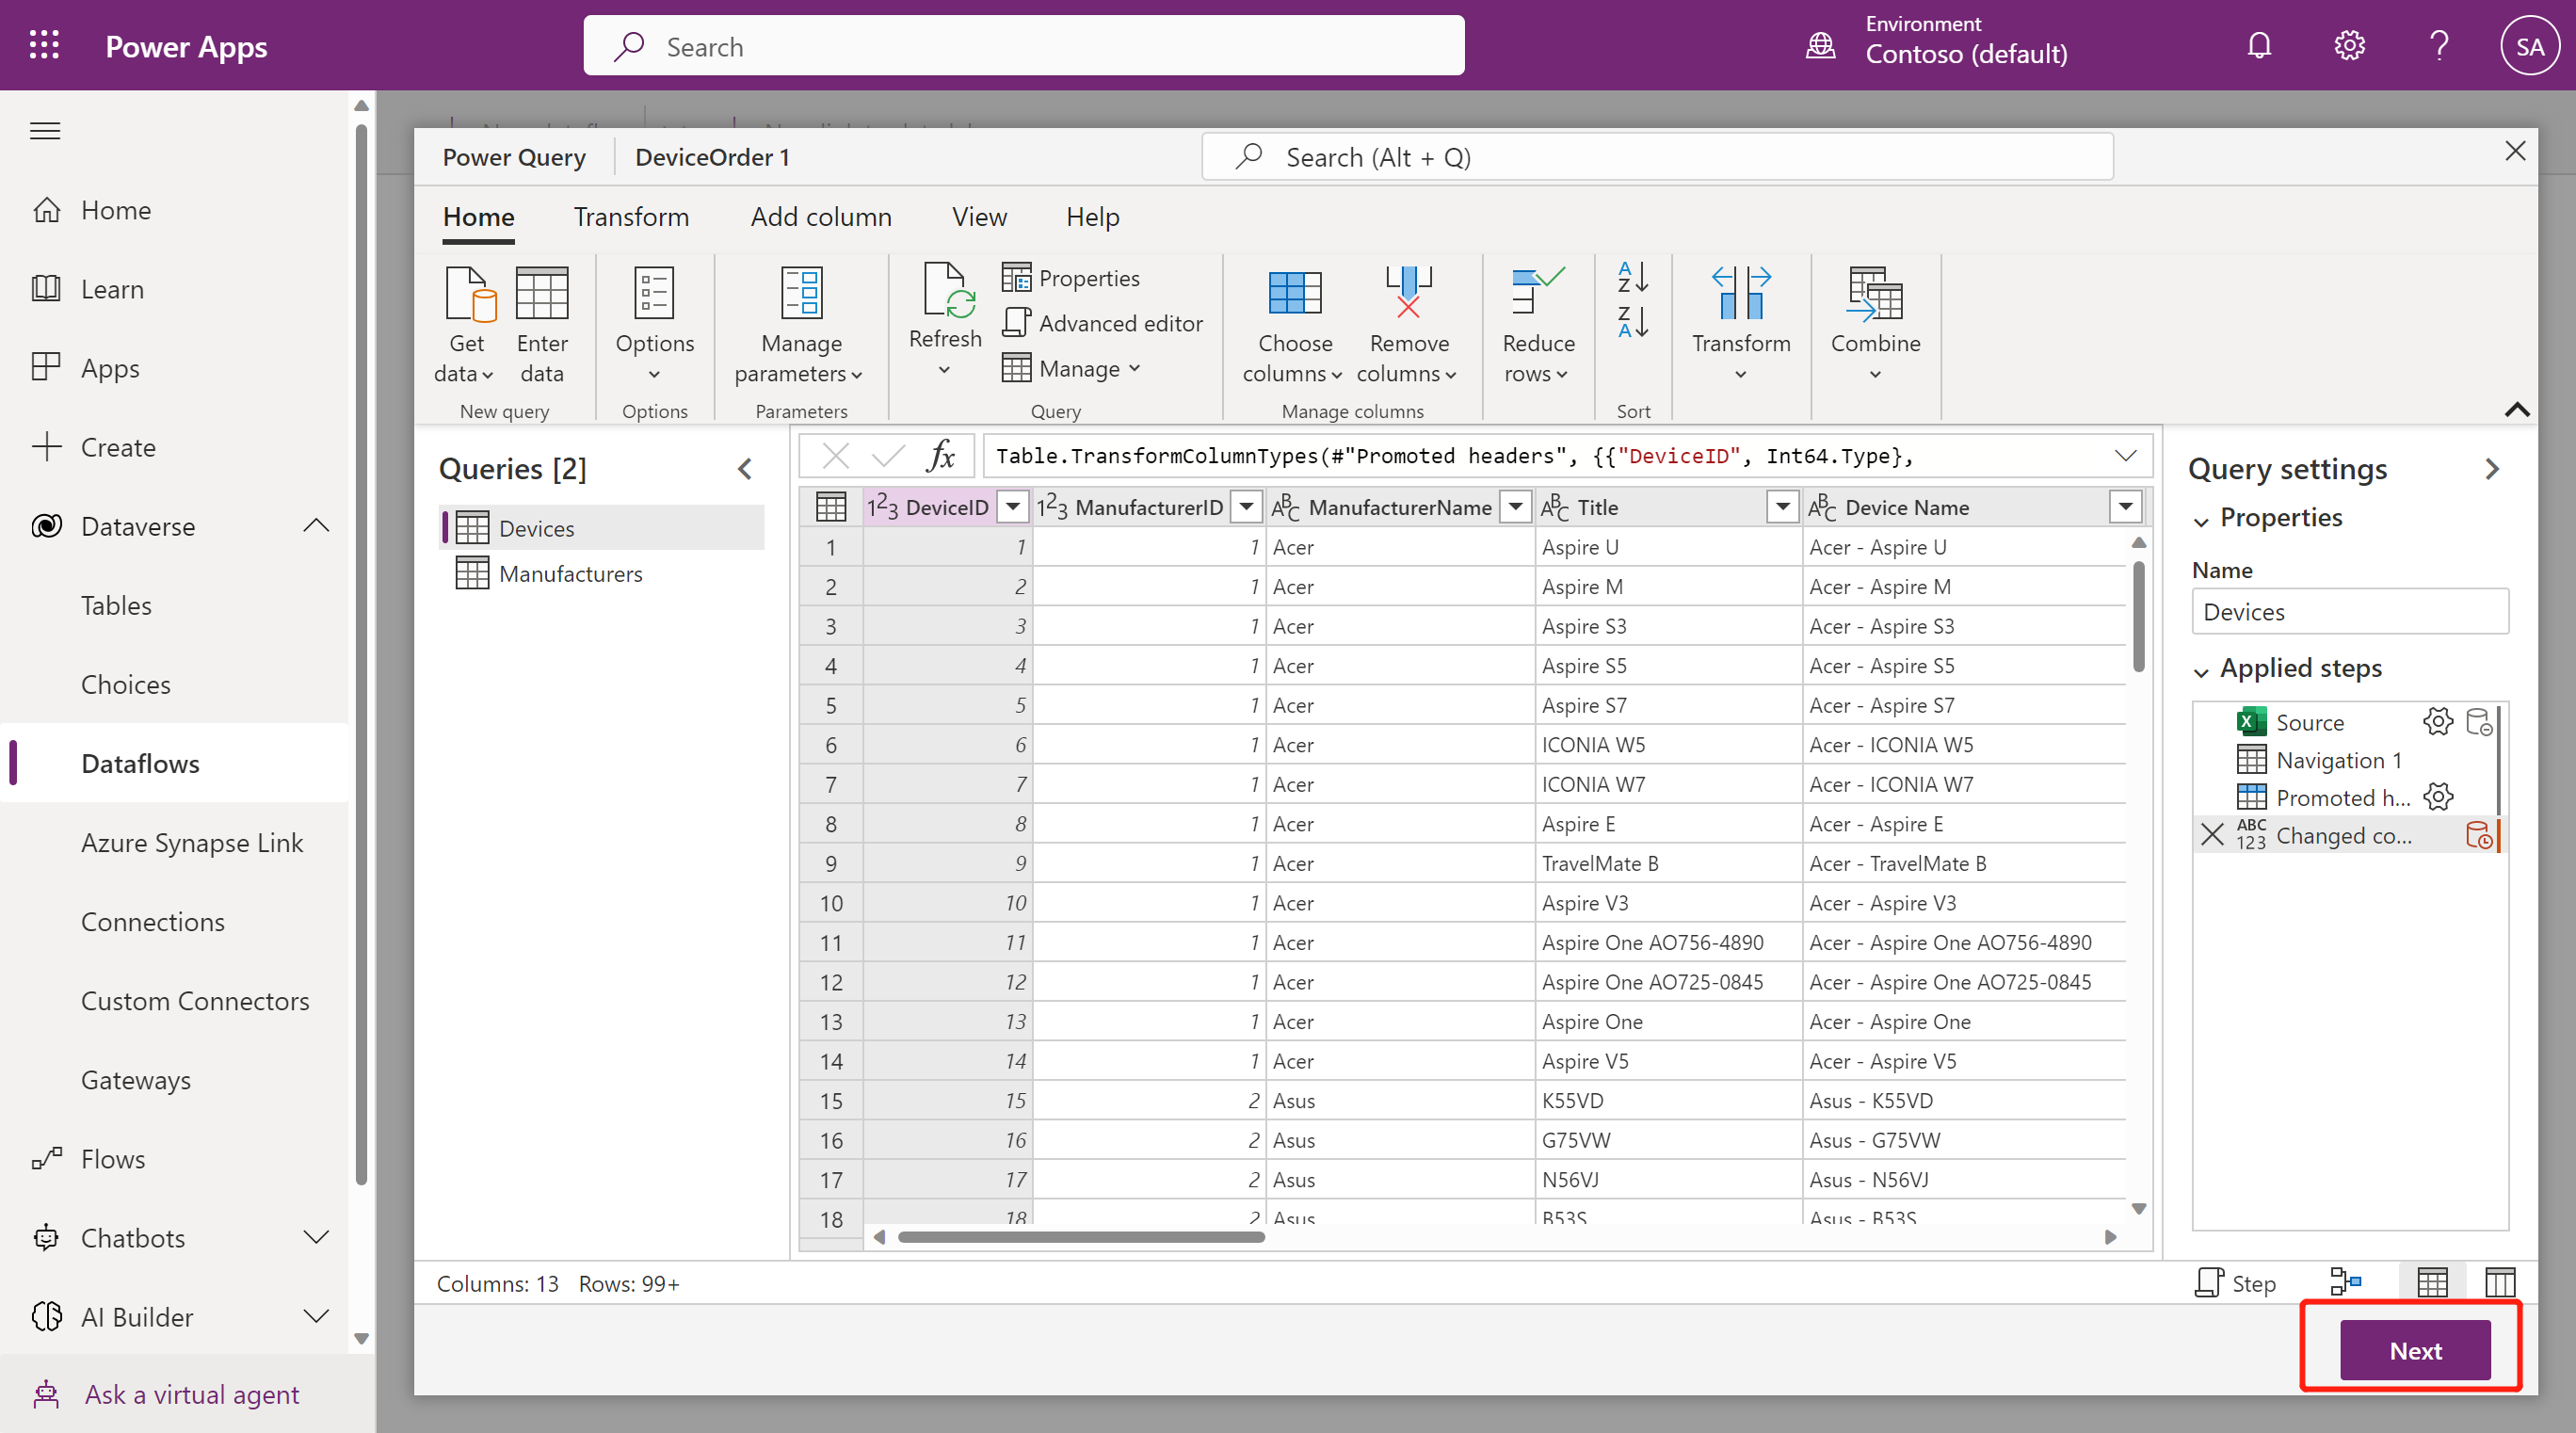Switch to diagram view in status bar
This screenshot has height=1433, width=2576.
2345,1281
